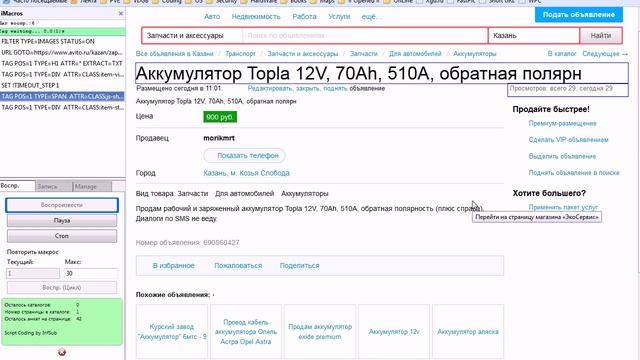
Task: Open similar ad Аккумулятор 12v
Action: [394, 331]
